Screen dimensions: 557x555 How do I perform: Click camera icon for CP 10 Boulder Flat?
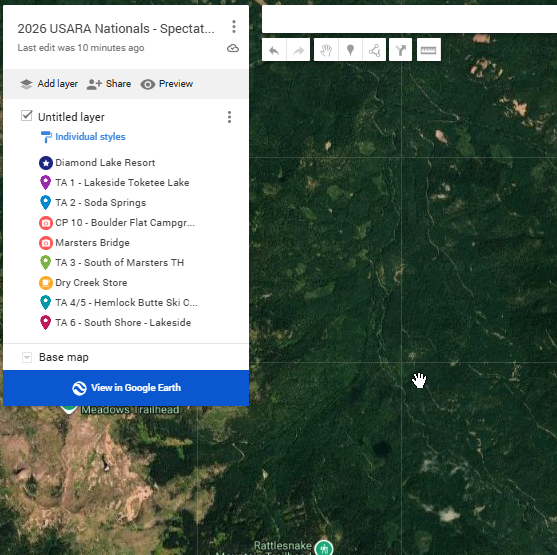[x=45, y=223]
